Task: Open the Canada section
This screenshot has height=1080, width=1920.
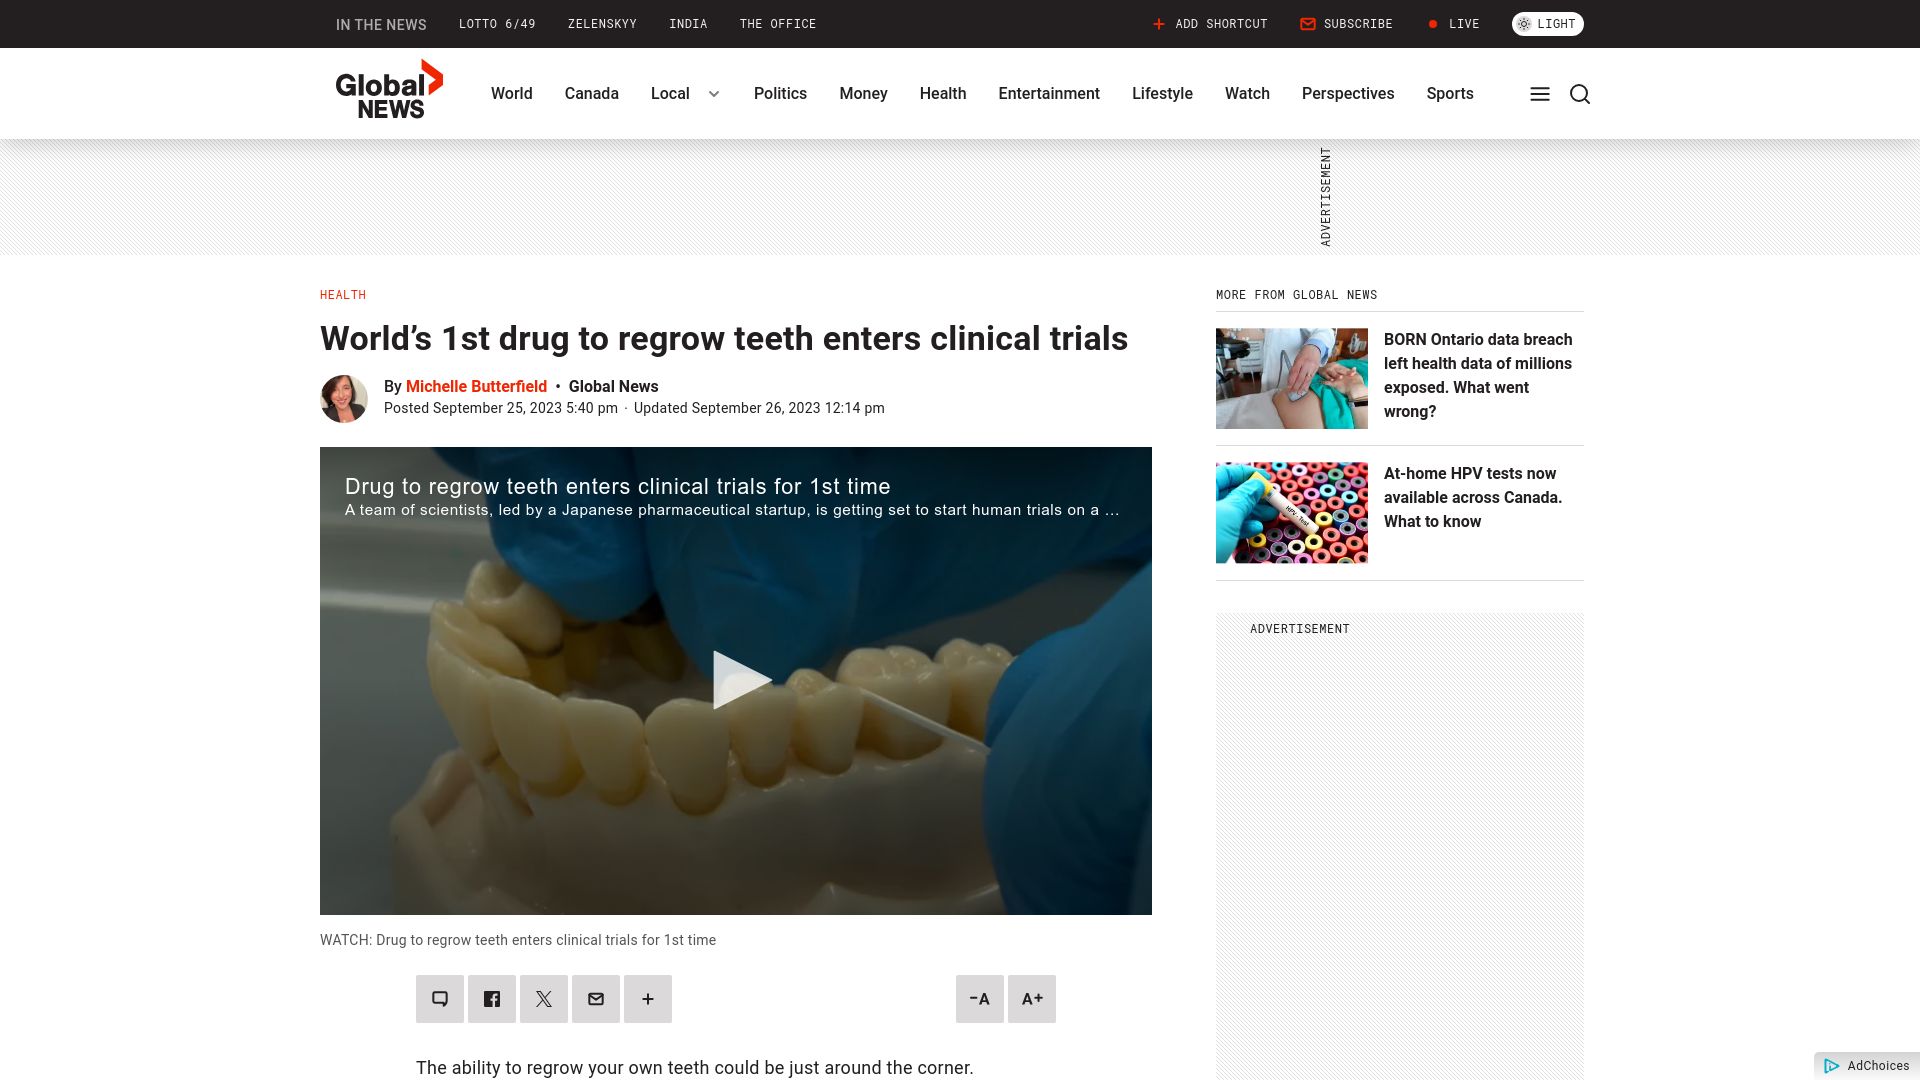Action: pos(591,94)
